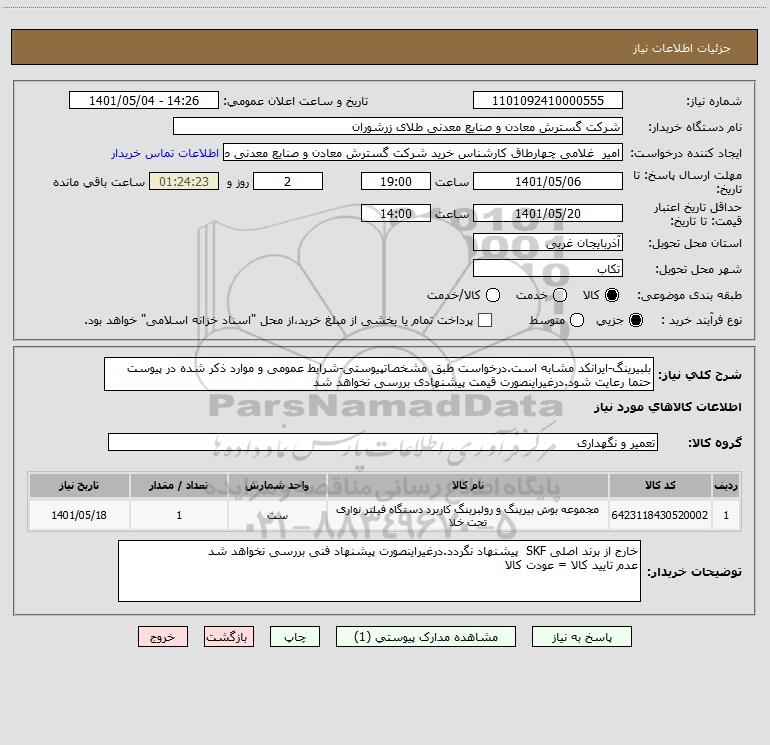Click the خروج exit button

tap(163, 637)
